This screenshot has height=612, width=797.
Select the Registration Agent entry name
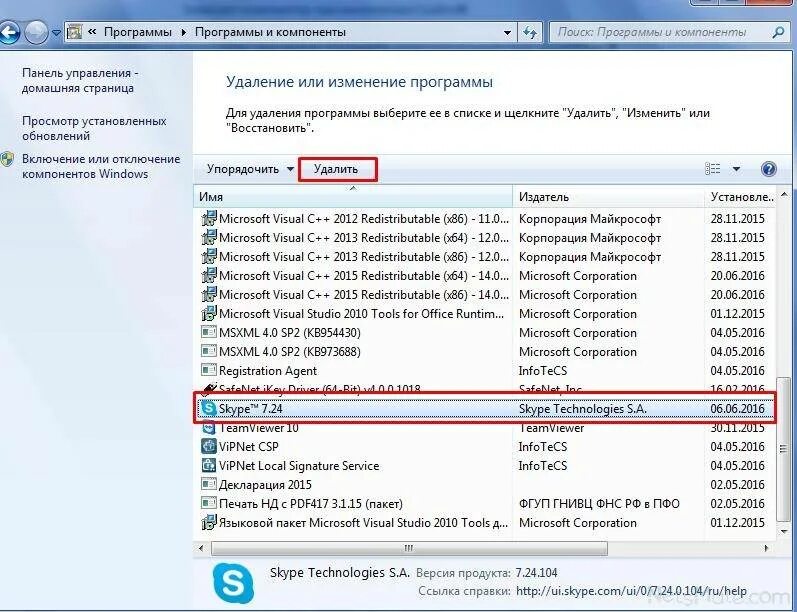pos(268,371)
